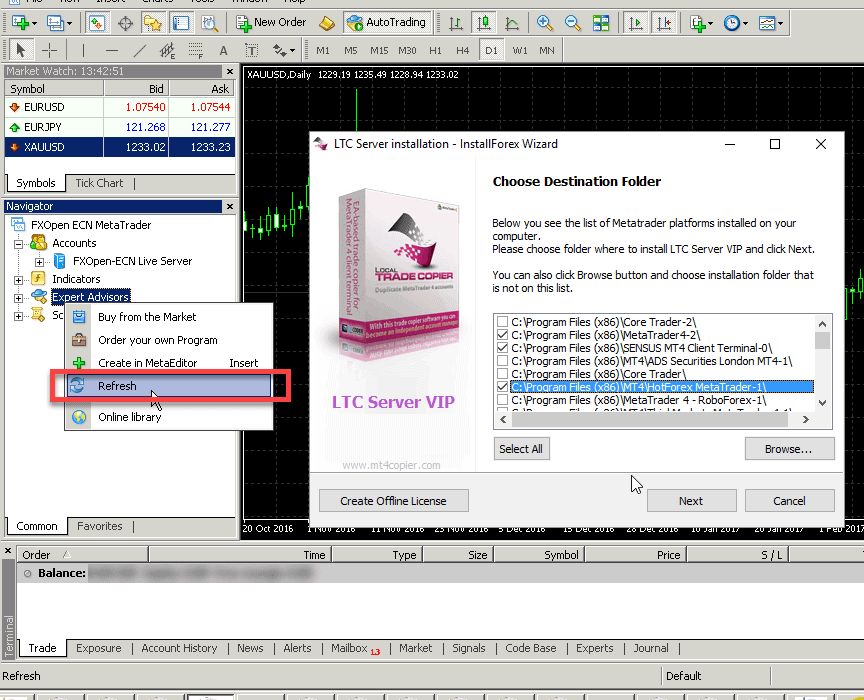
Task: Toggle the Data Window crosshair-circle icon
Action: 125,23
